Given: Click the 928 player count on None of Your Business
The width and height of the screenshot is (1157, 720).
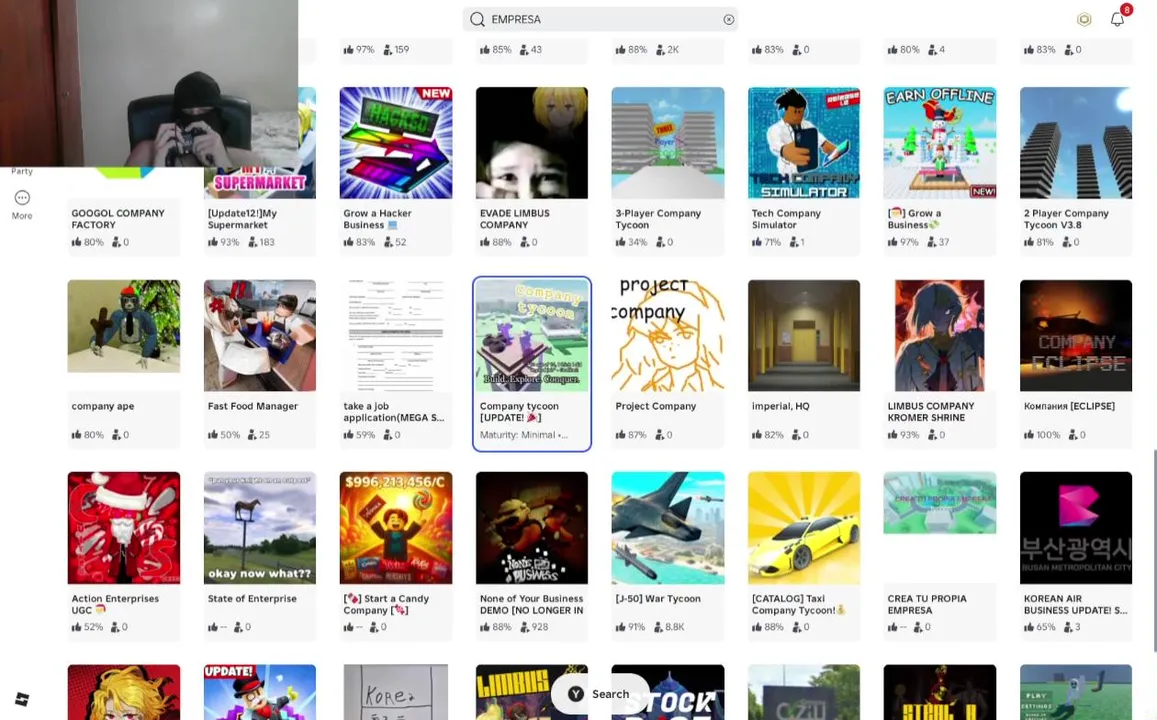Looking at the screenshot, I should coord(534,627).
